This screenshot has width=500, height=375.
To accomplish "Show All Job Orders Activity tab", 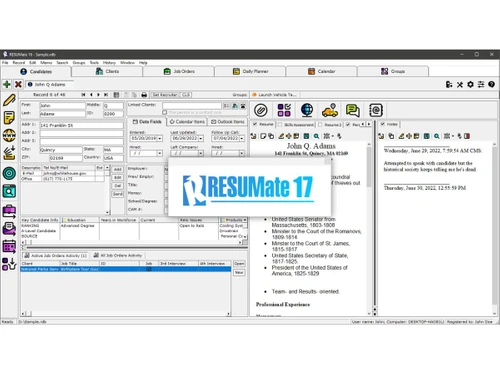I will pyautogui.click(x=118, y=255).
